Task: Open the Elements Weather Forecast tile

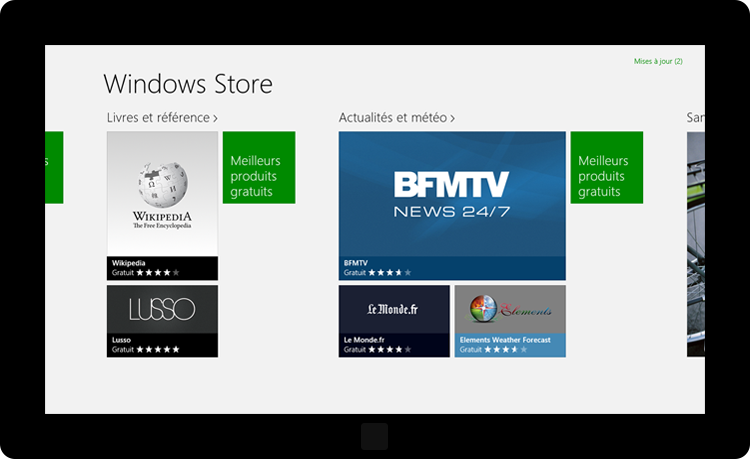Action: pos(510,309)
